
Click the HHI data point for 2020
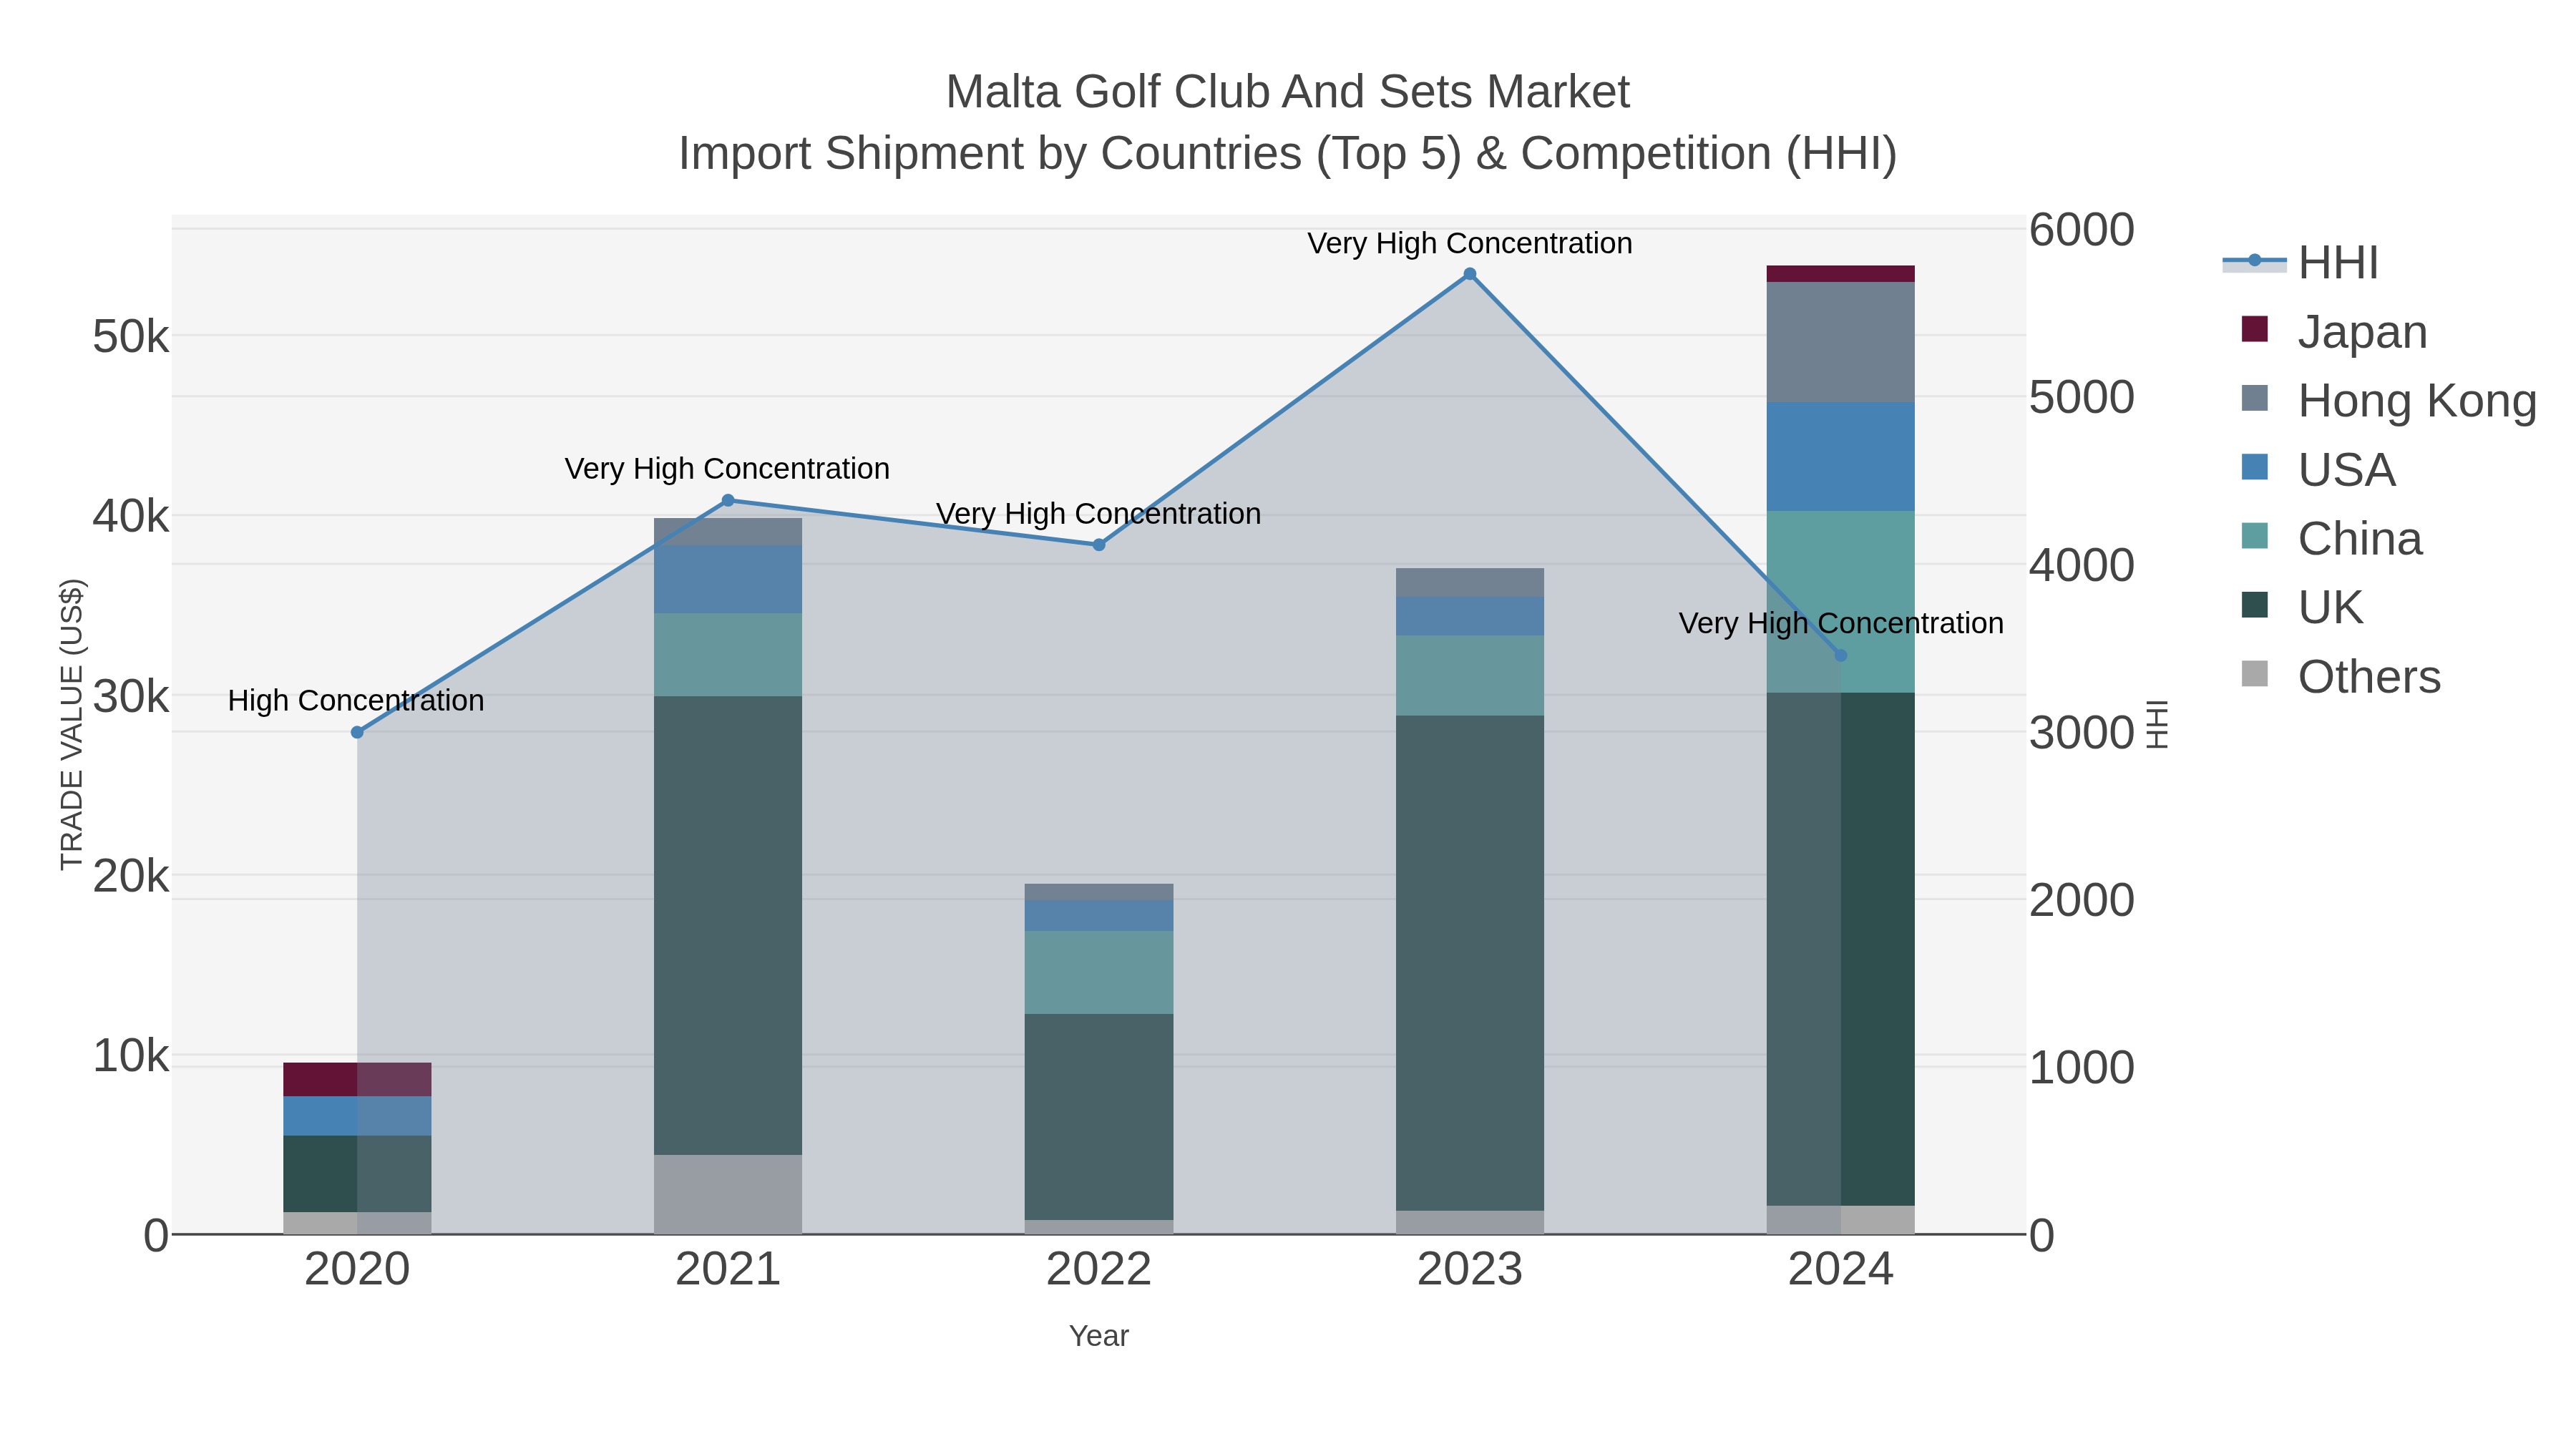pyautogui.click(x=357, y=732)
